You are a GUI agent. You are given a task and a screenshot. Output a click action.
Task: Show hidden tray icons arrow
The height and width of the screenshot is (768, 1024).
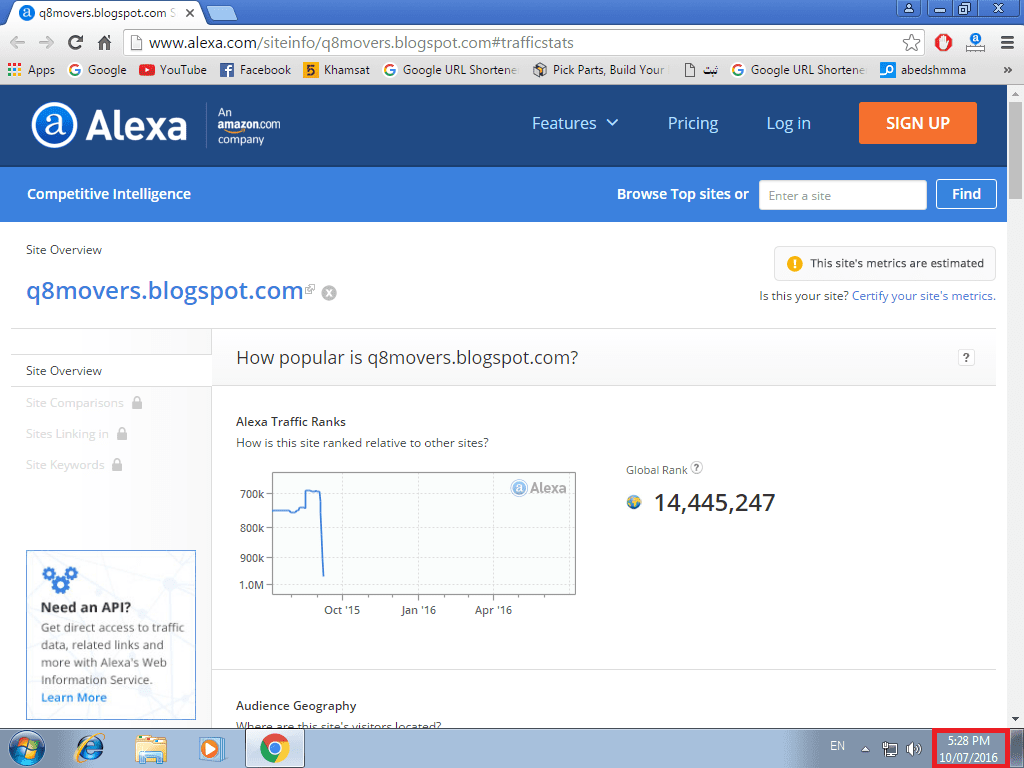[x=865, y=749]
